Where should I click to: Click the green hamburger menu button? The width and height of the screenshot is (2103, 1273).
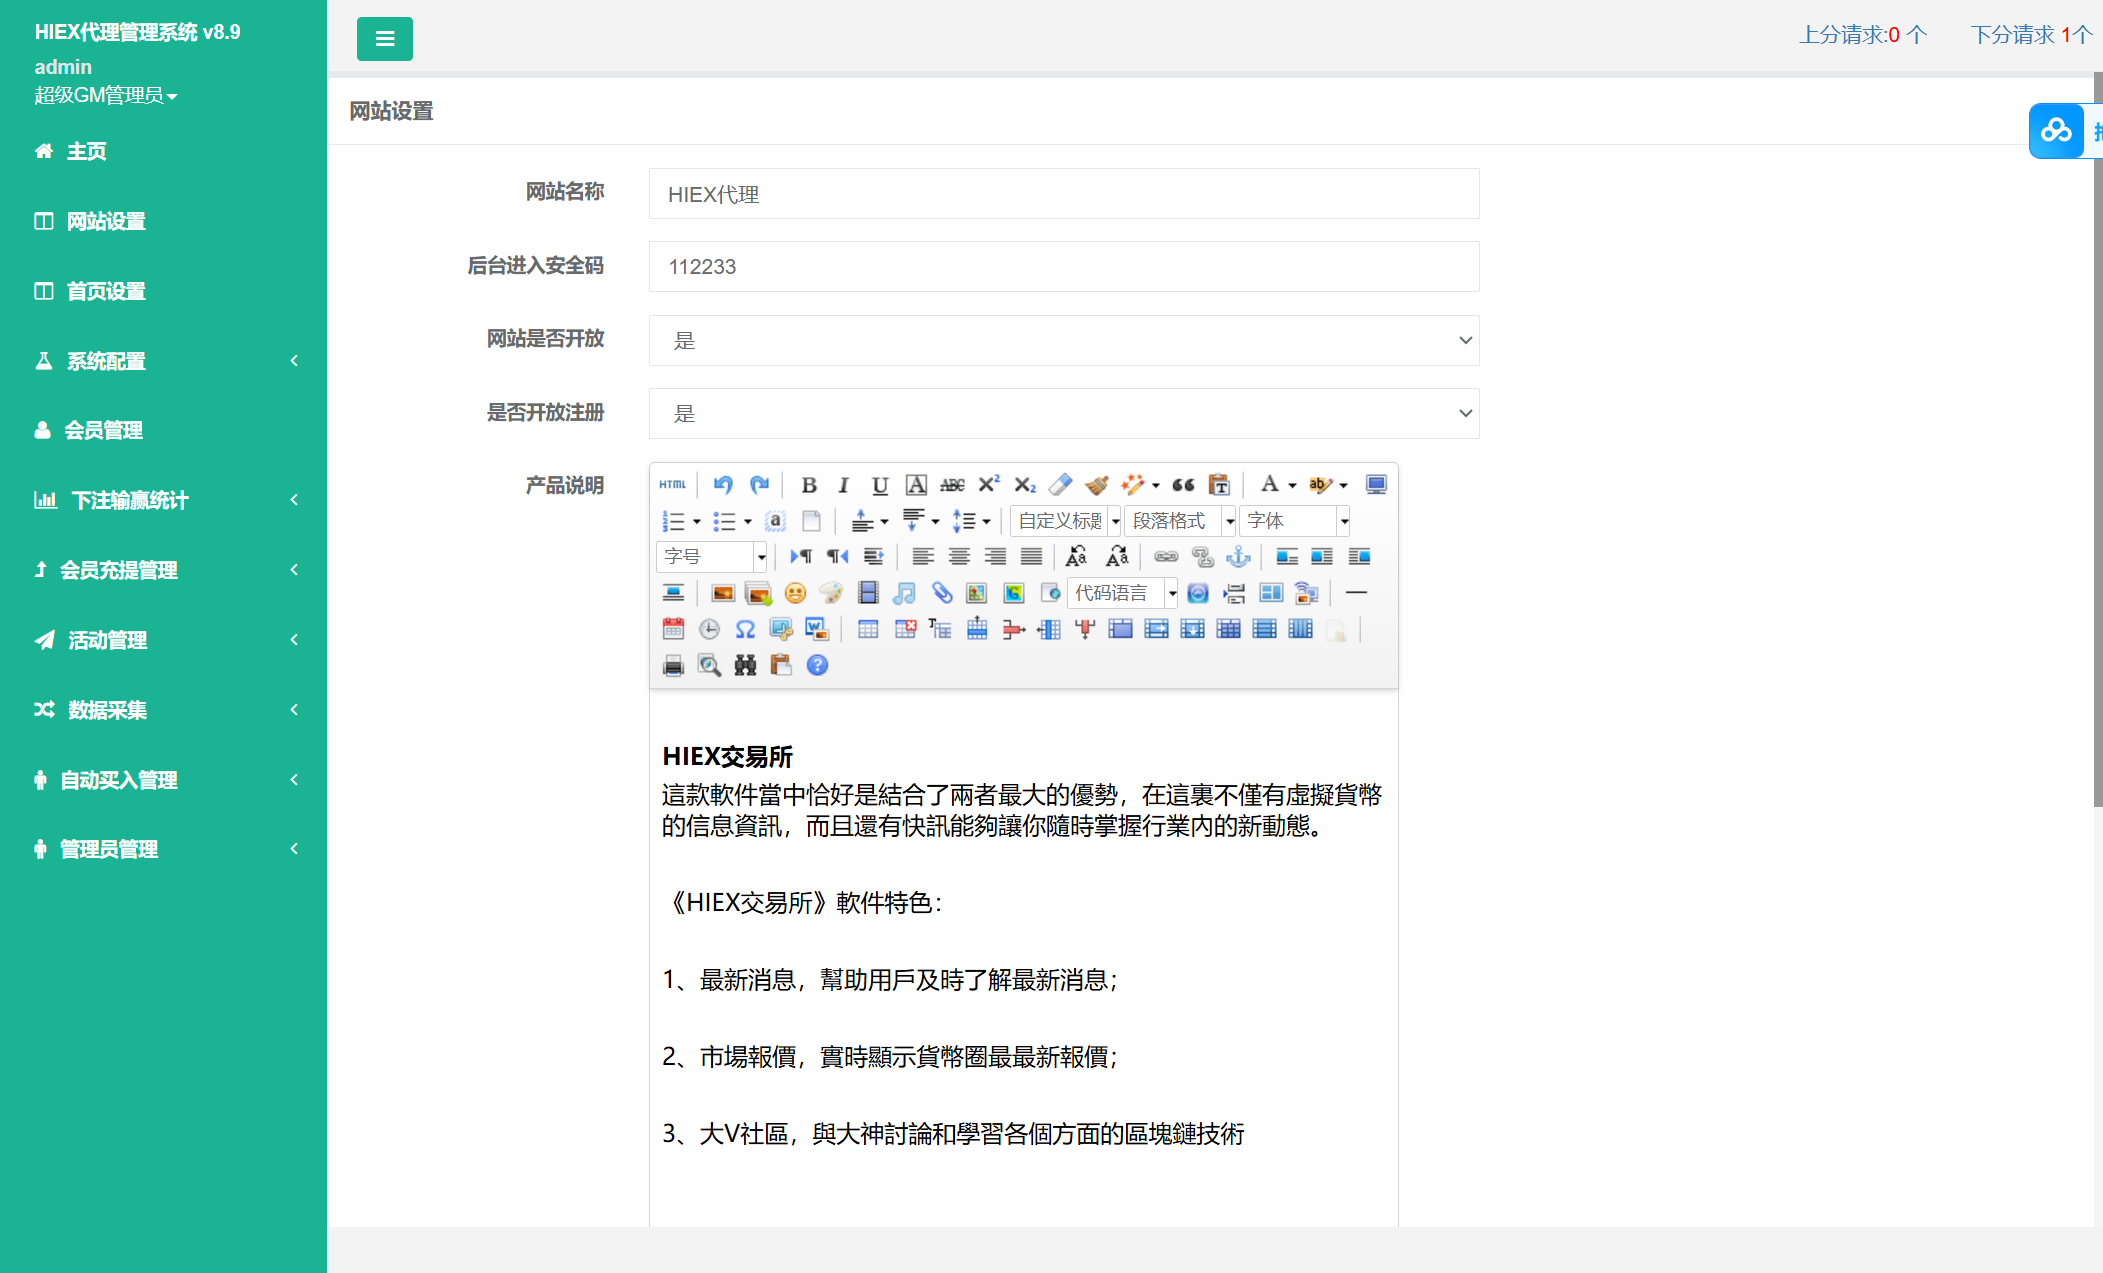[384, 39]
